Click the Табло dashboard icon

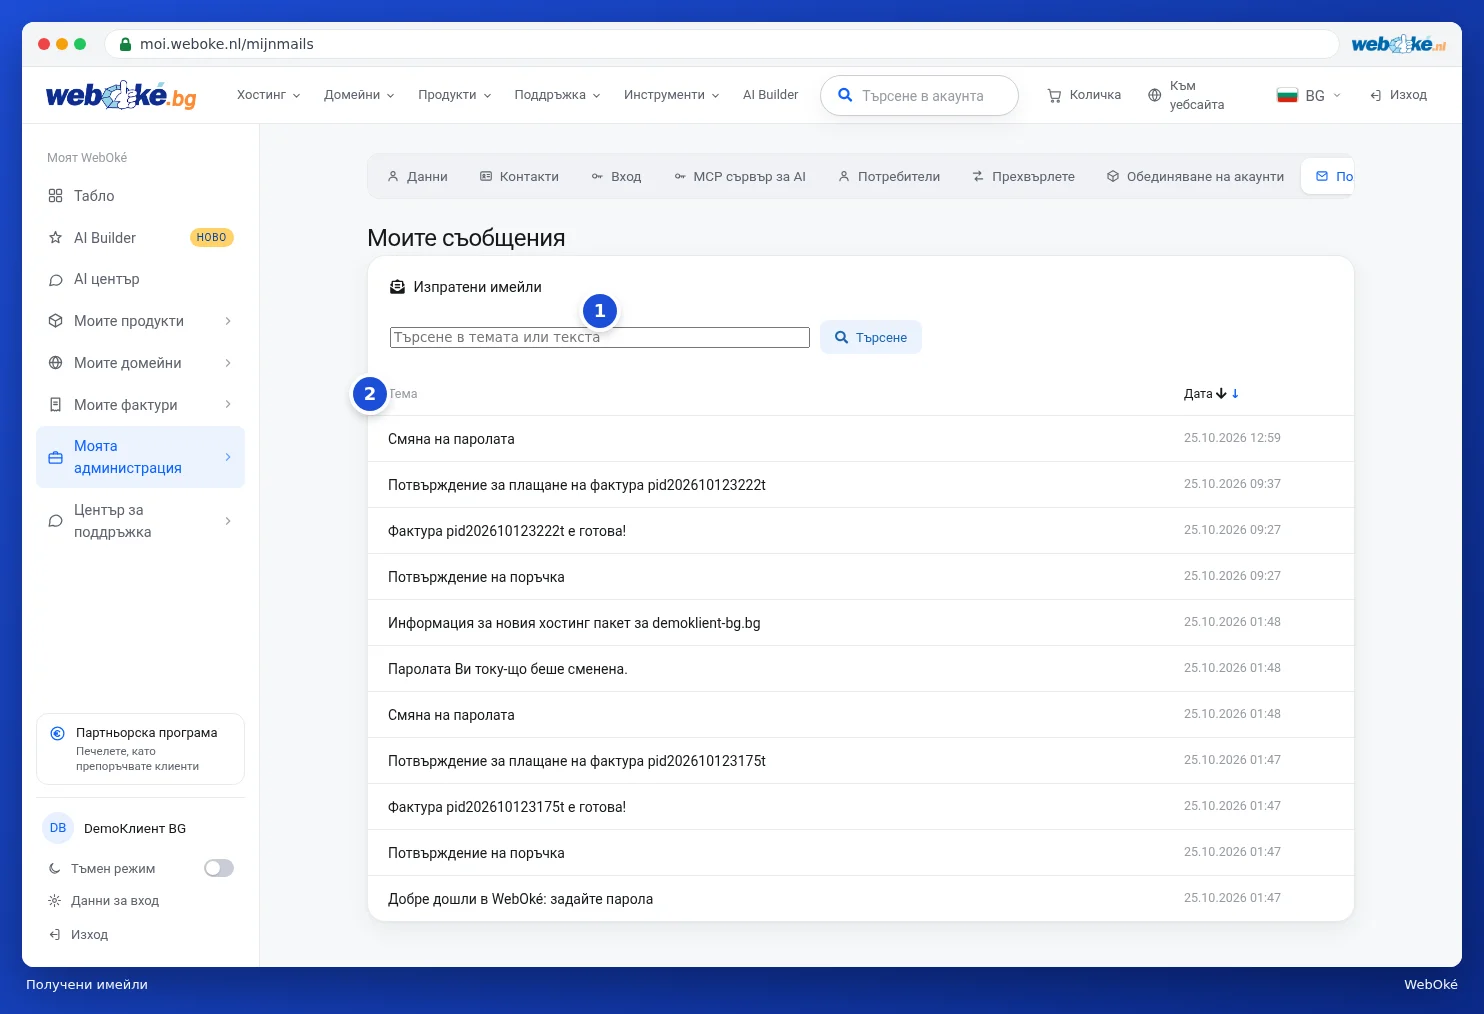click(x=56, y=196)
